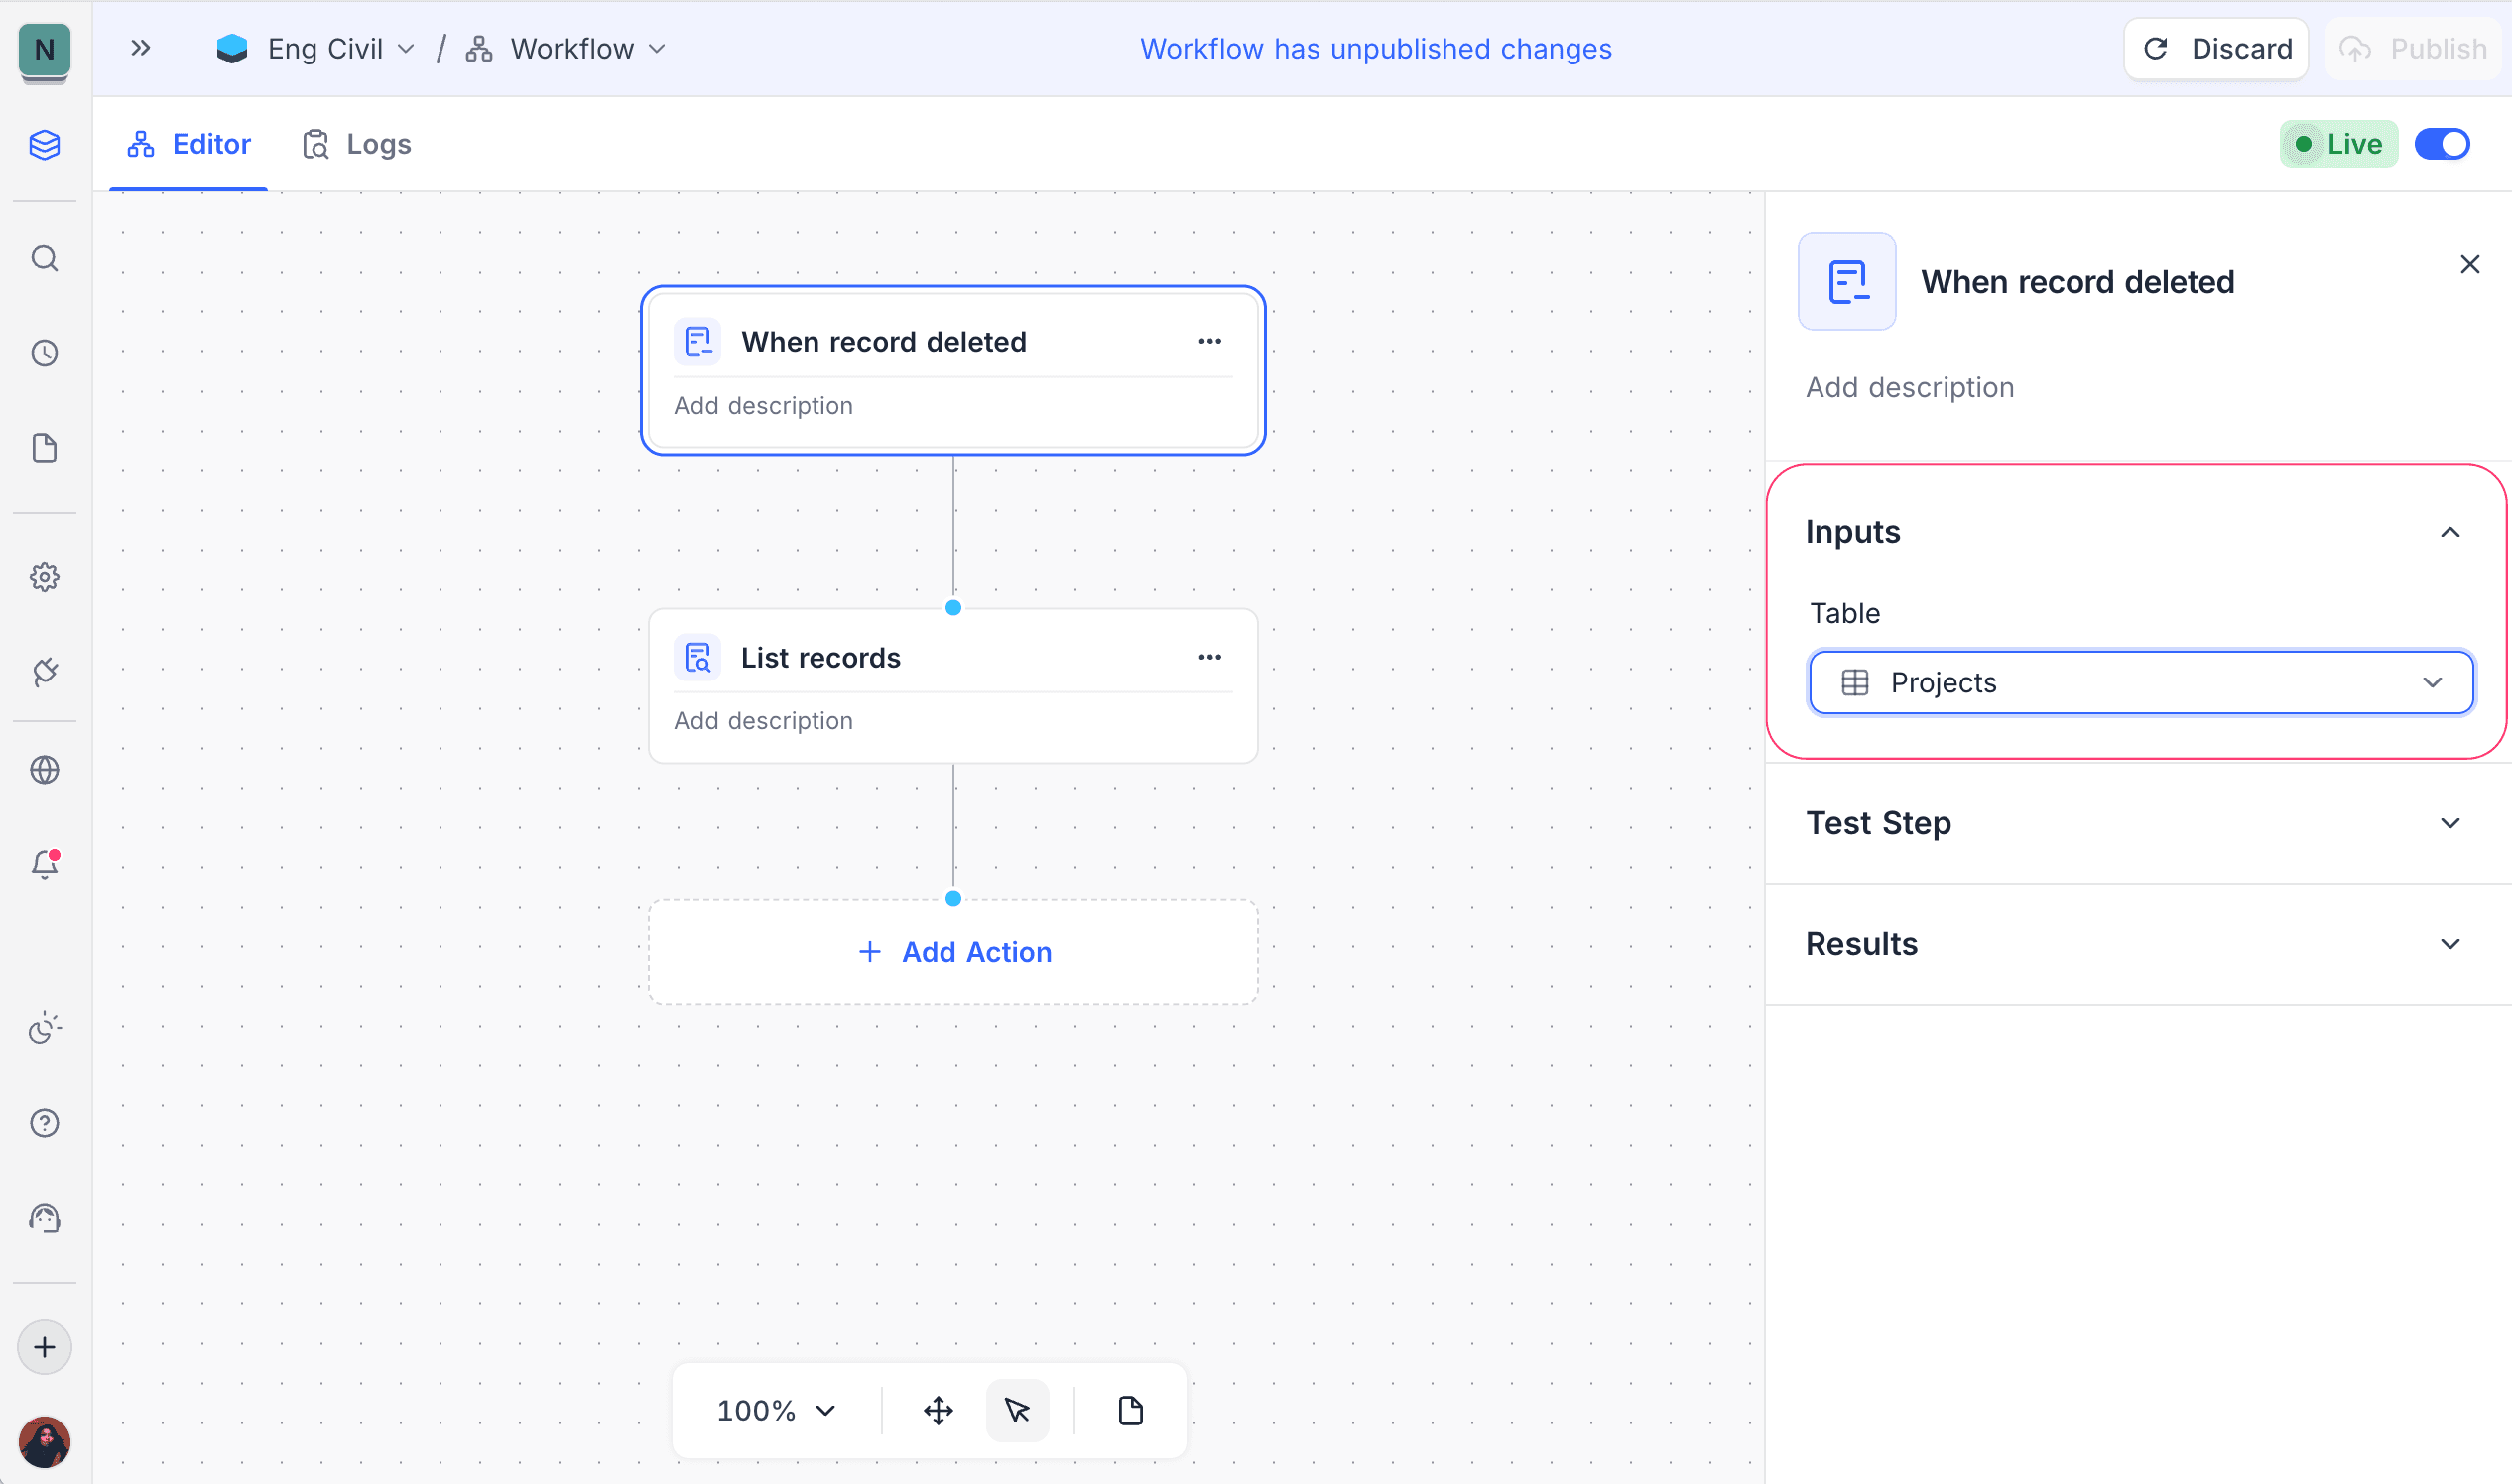Image resolution: width=2512 pixels, height=1484 pixels.
Task: Open the Projects table dropdown
Action: 2140,682
